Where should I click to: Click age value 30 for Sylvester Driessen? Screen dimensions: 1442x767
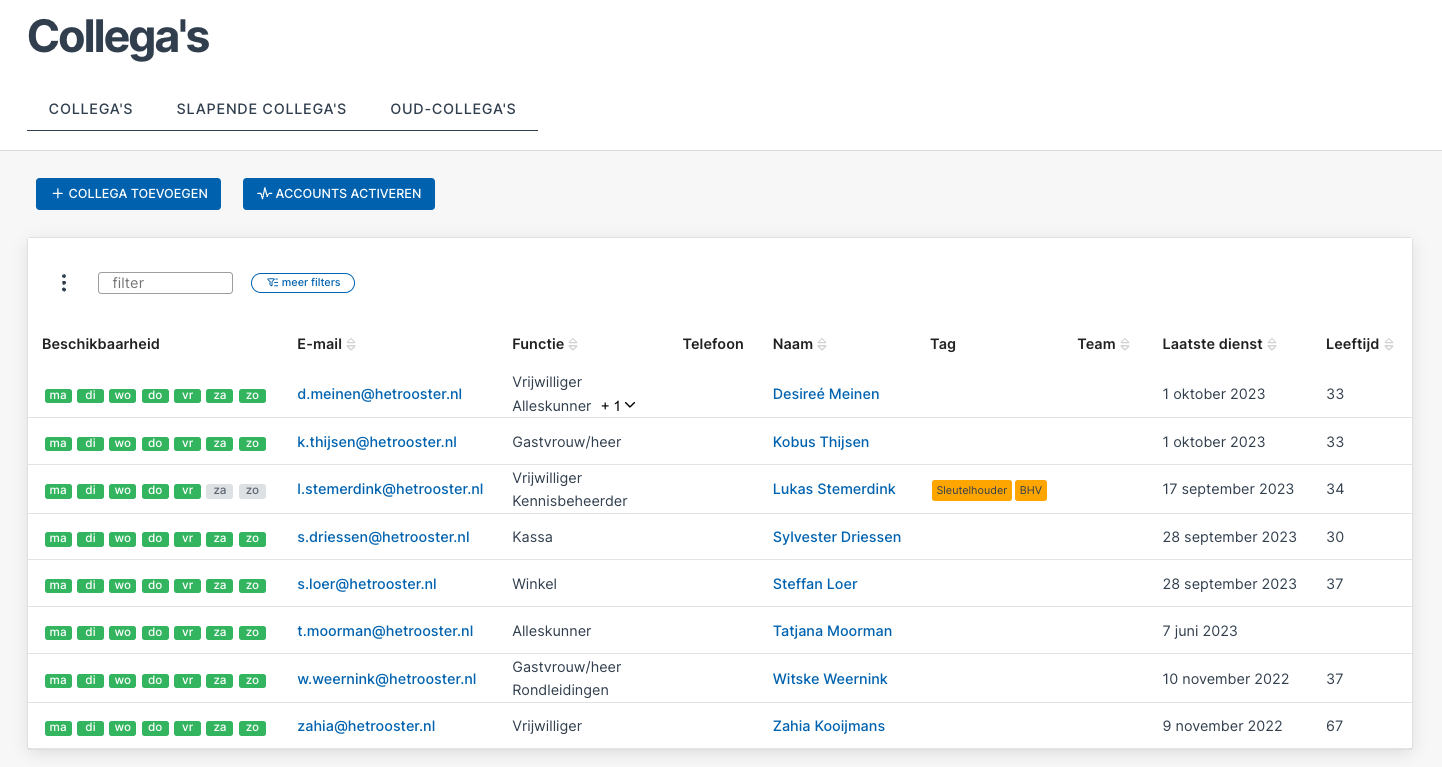click(x=1335, y=537)
